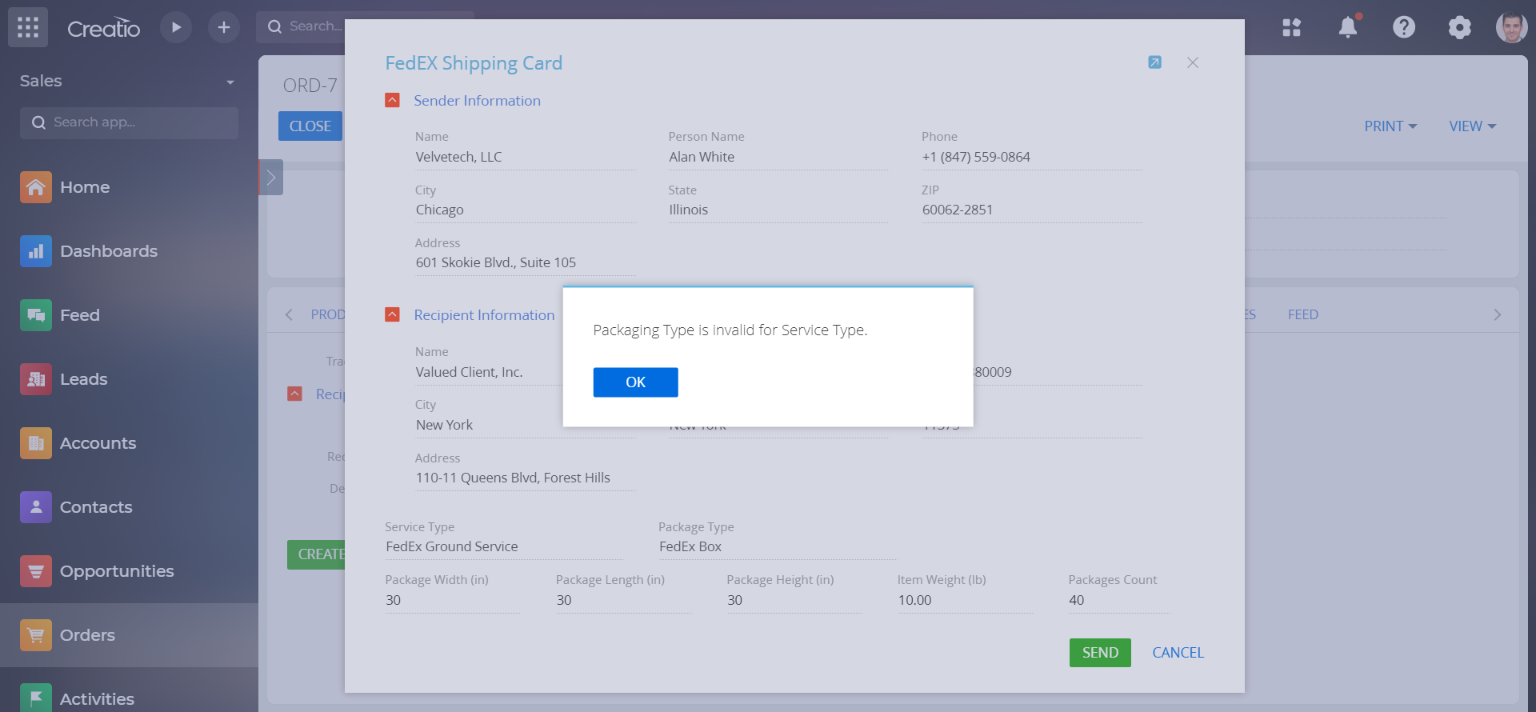Go to Home via its sidebar icon
This screenshot has height=712, width=1536.
point(36,187)
